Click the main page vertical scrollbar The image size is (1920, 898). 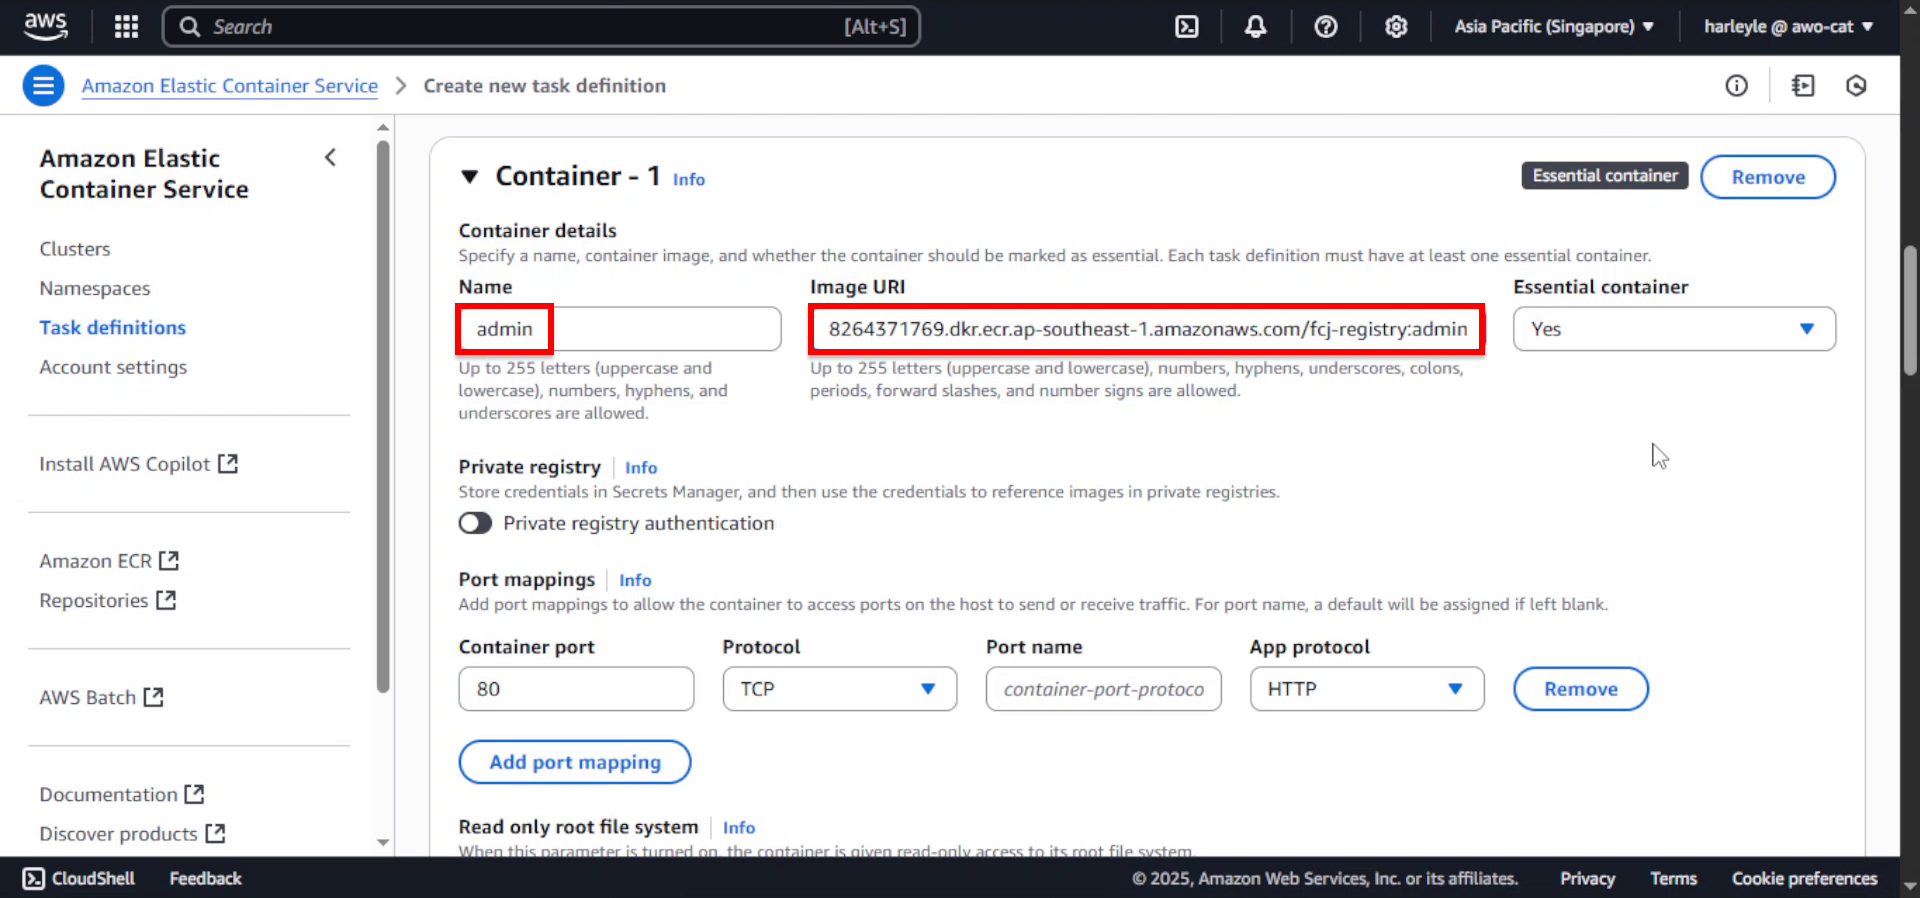(1910, 310)
